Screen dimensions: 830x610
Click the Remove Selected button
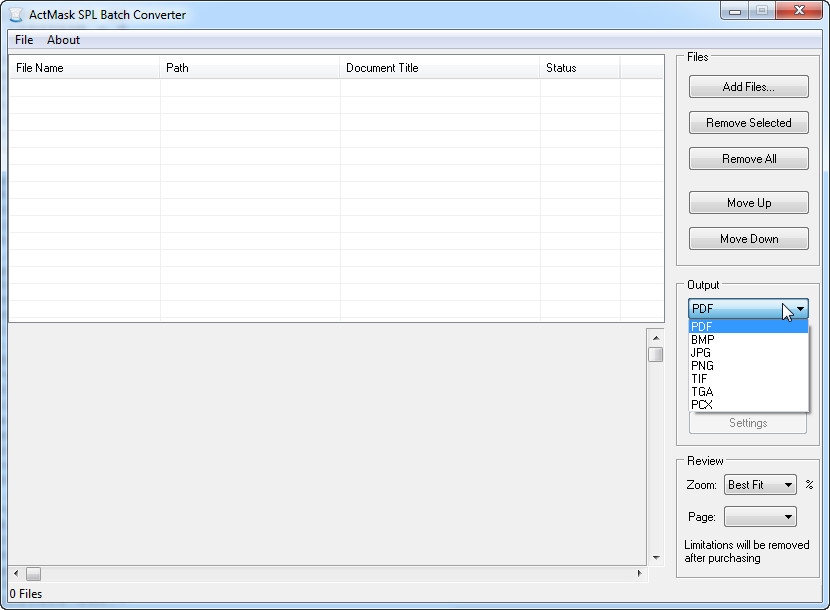pyautogui.click(x=748, y=123)
